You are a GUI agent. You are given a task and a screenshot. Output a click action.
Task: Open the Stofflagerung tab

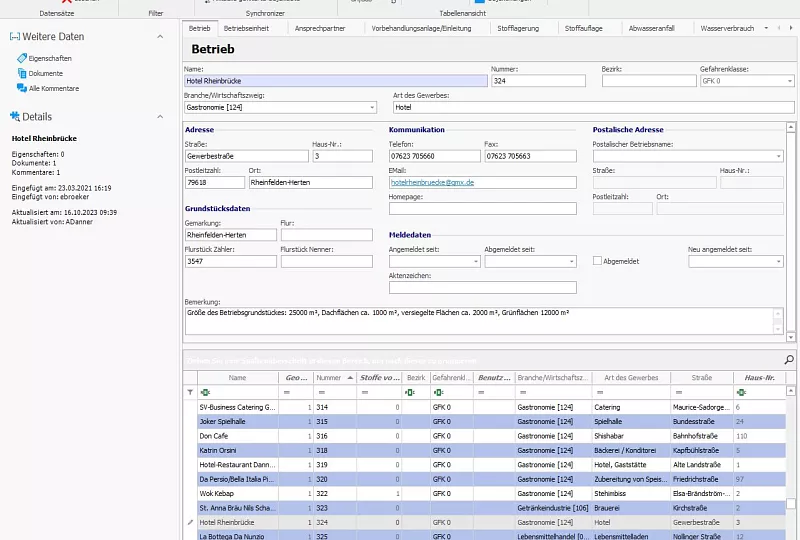pyautogui.click(x=518, y=28)
